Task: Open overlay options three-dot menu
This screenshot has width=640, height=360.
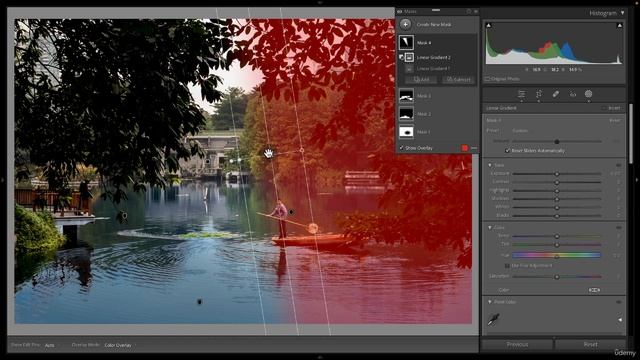Action: pyautogui.click(x=474, y=148)
